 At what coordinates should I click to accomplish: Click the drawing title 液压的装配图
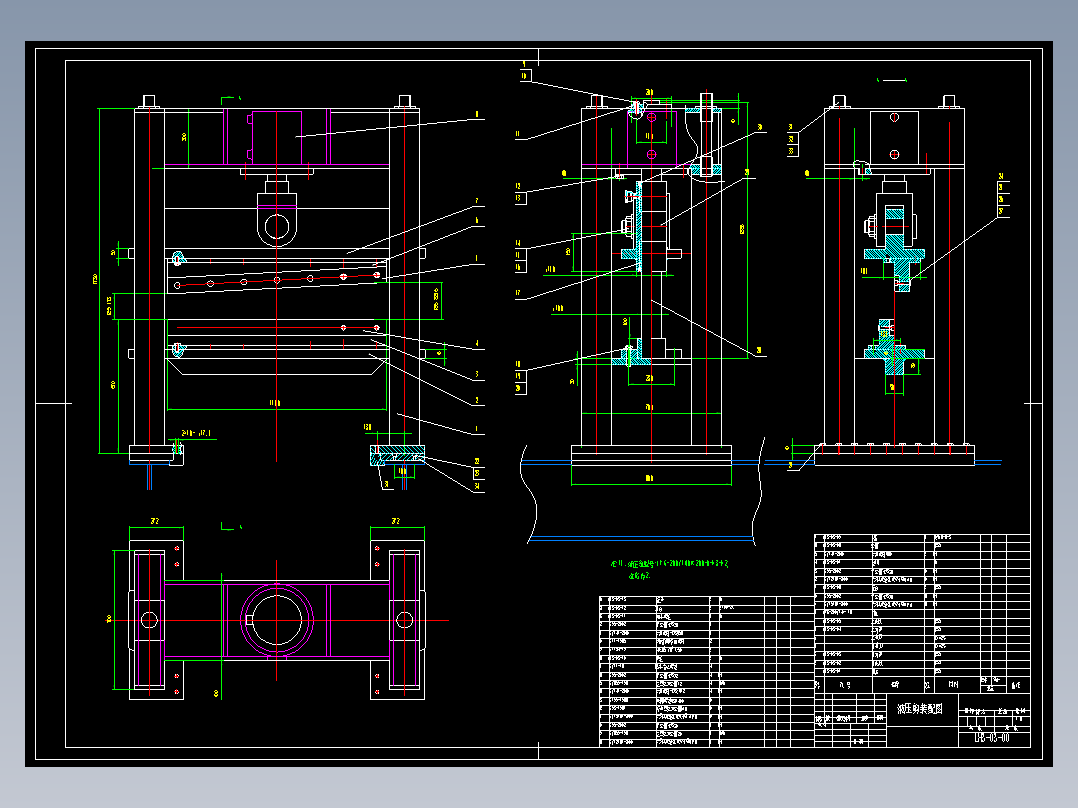[x=919, y=708]
